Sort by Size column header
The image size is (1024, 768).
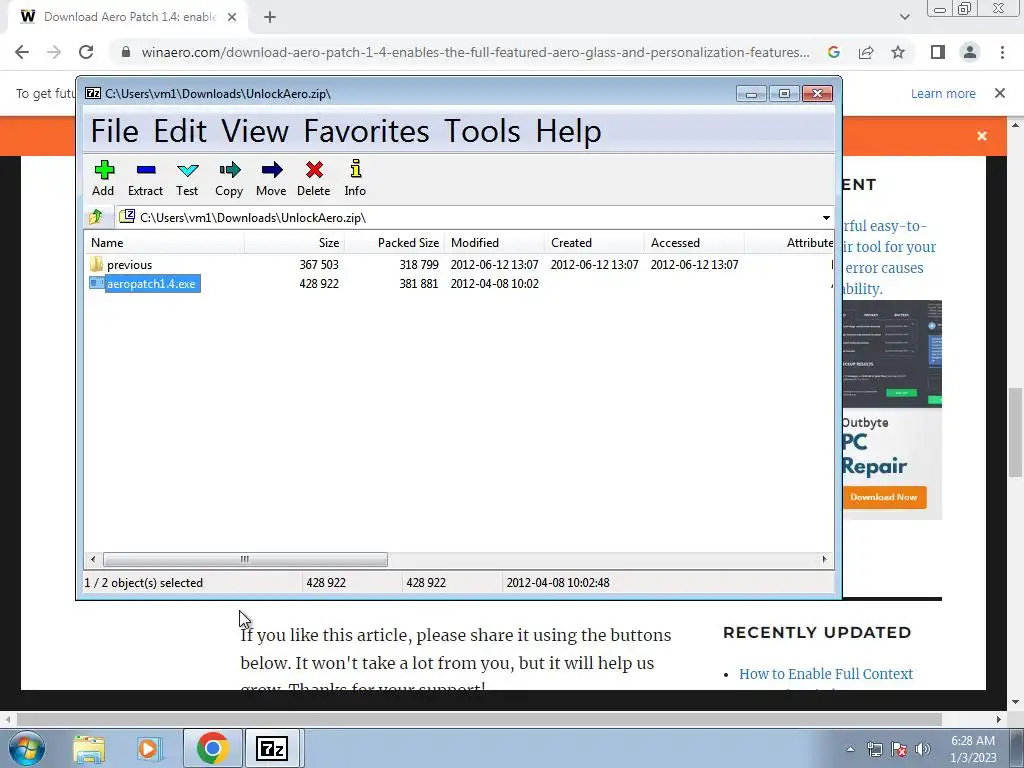pos(295,242)
